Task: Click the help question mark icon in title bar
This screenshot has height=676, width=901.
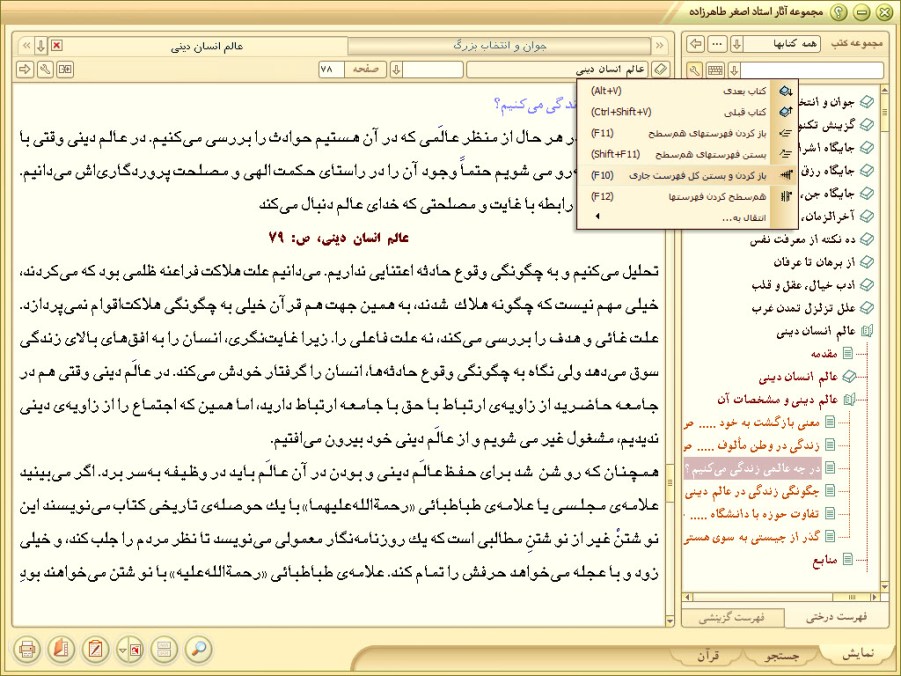Action: tap(840, 12)
